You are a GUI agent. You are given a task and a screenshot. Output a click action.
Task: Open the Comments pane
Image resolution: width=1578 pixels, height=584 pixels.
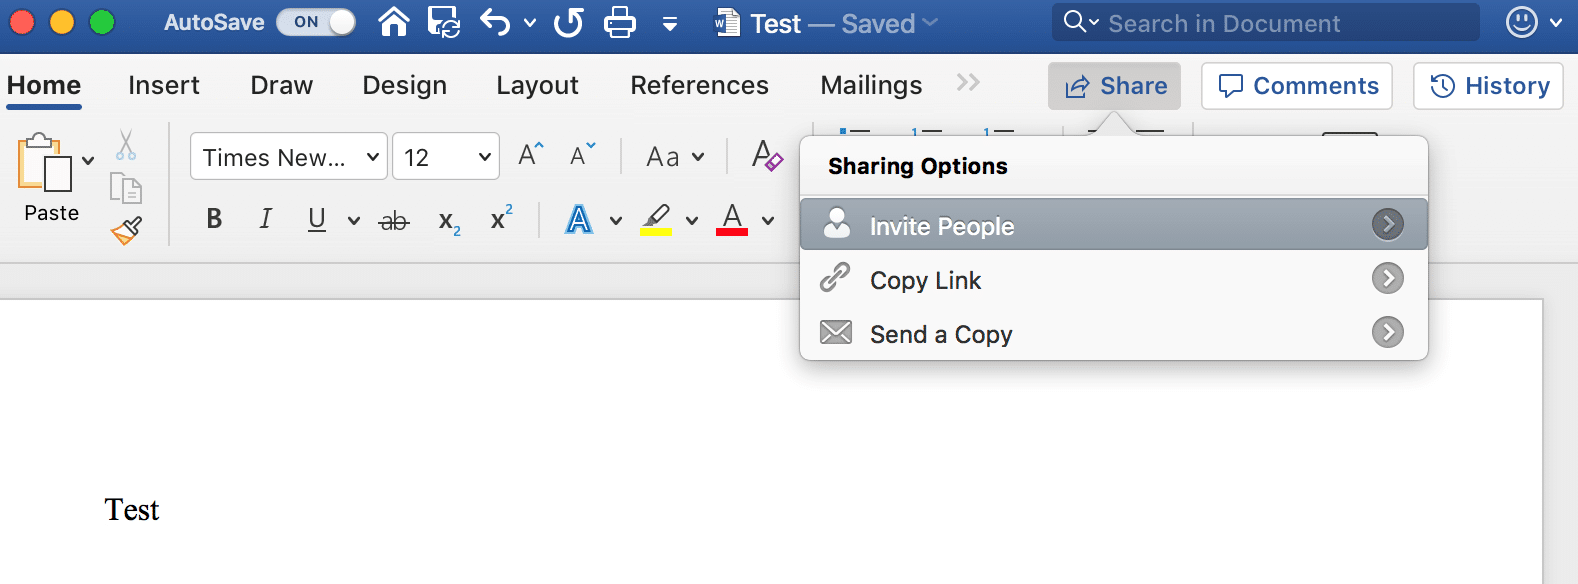(1297, 86)
